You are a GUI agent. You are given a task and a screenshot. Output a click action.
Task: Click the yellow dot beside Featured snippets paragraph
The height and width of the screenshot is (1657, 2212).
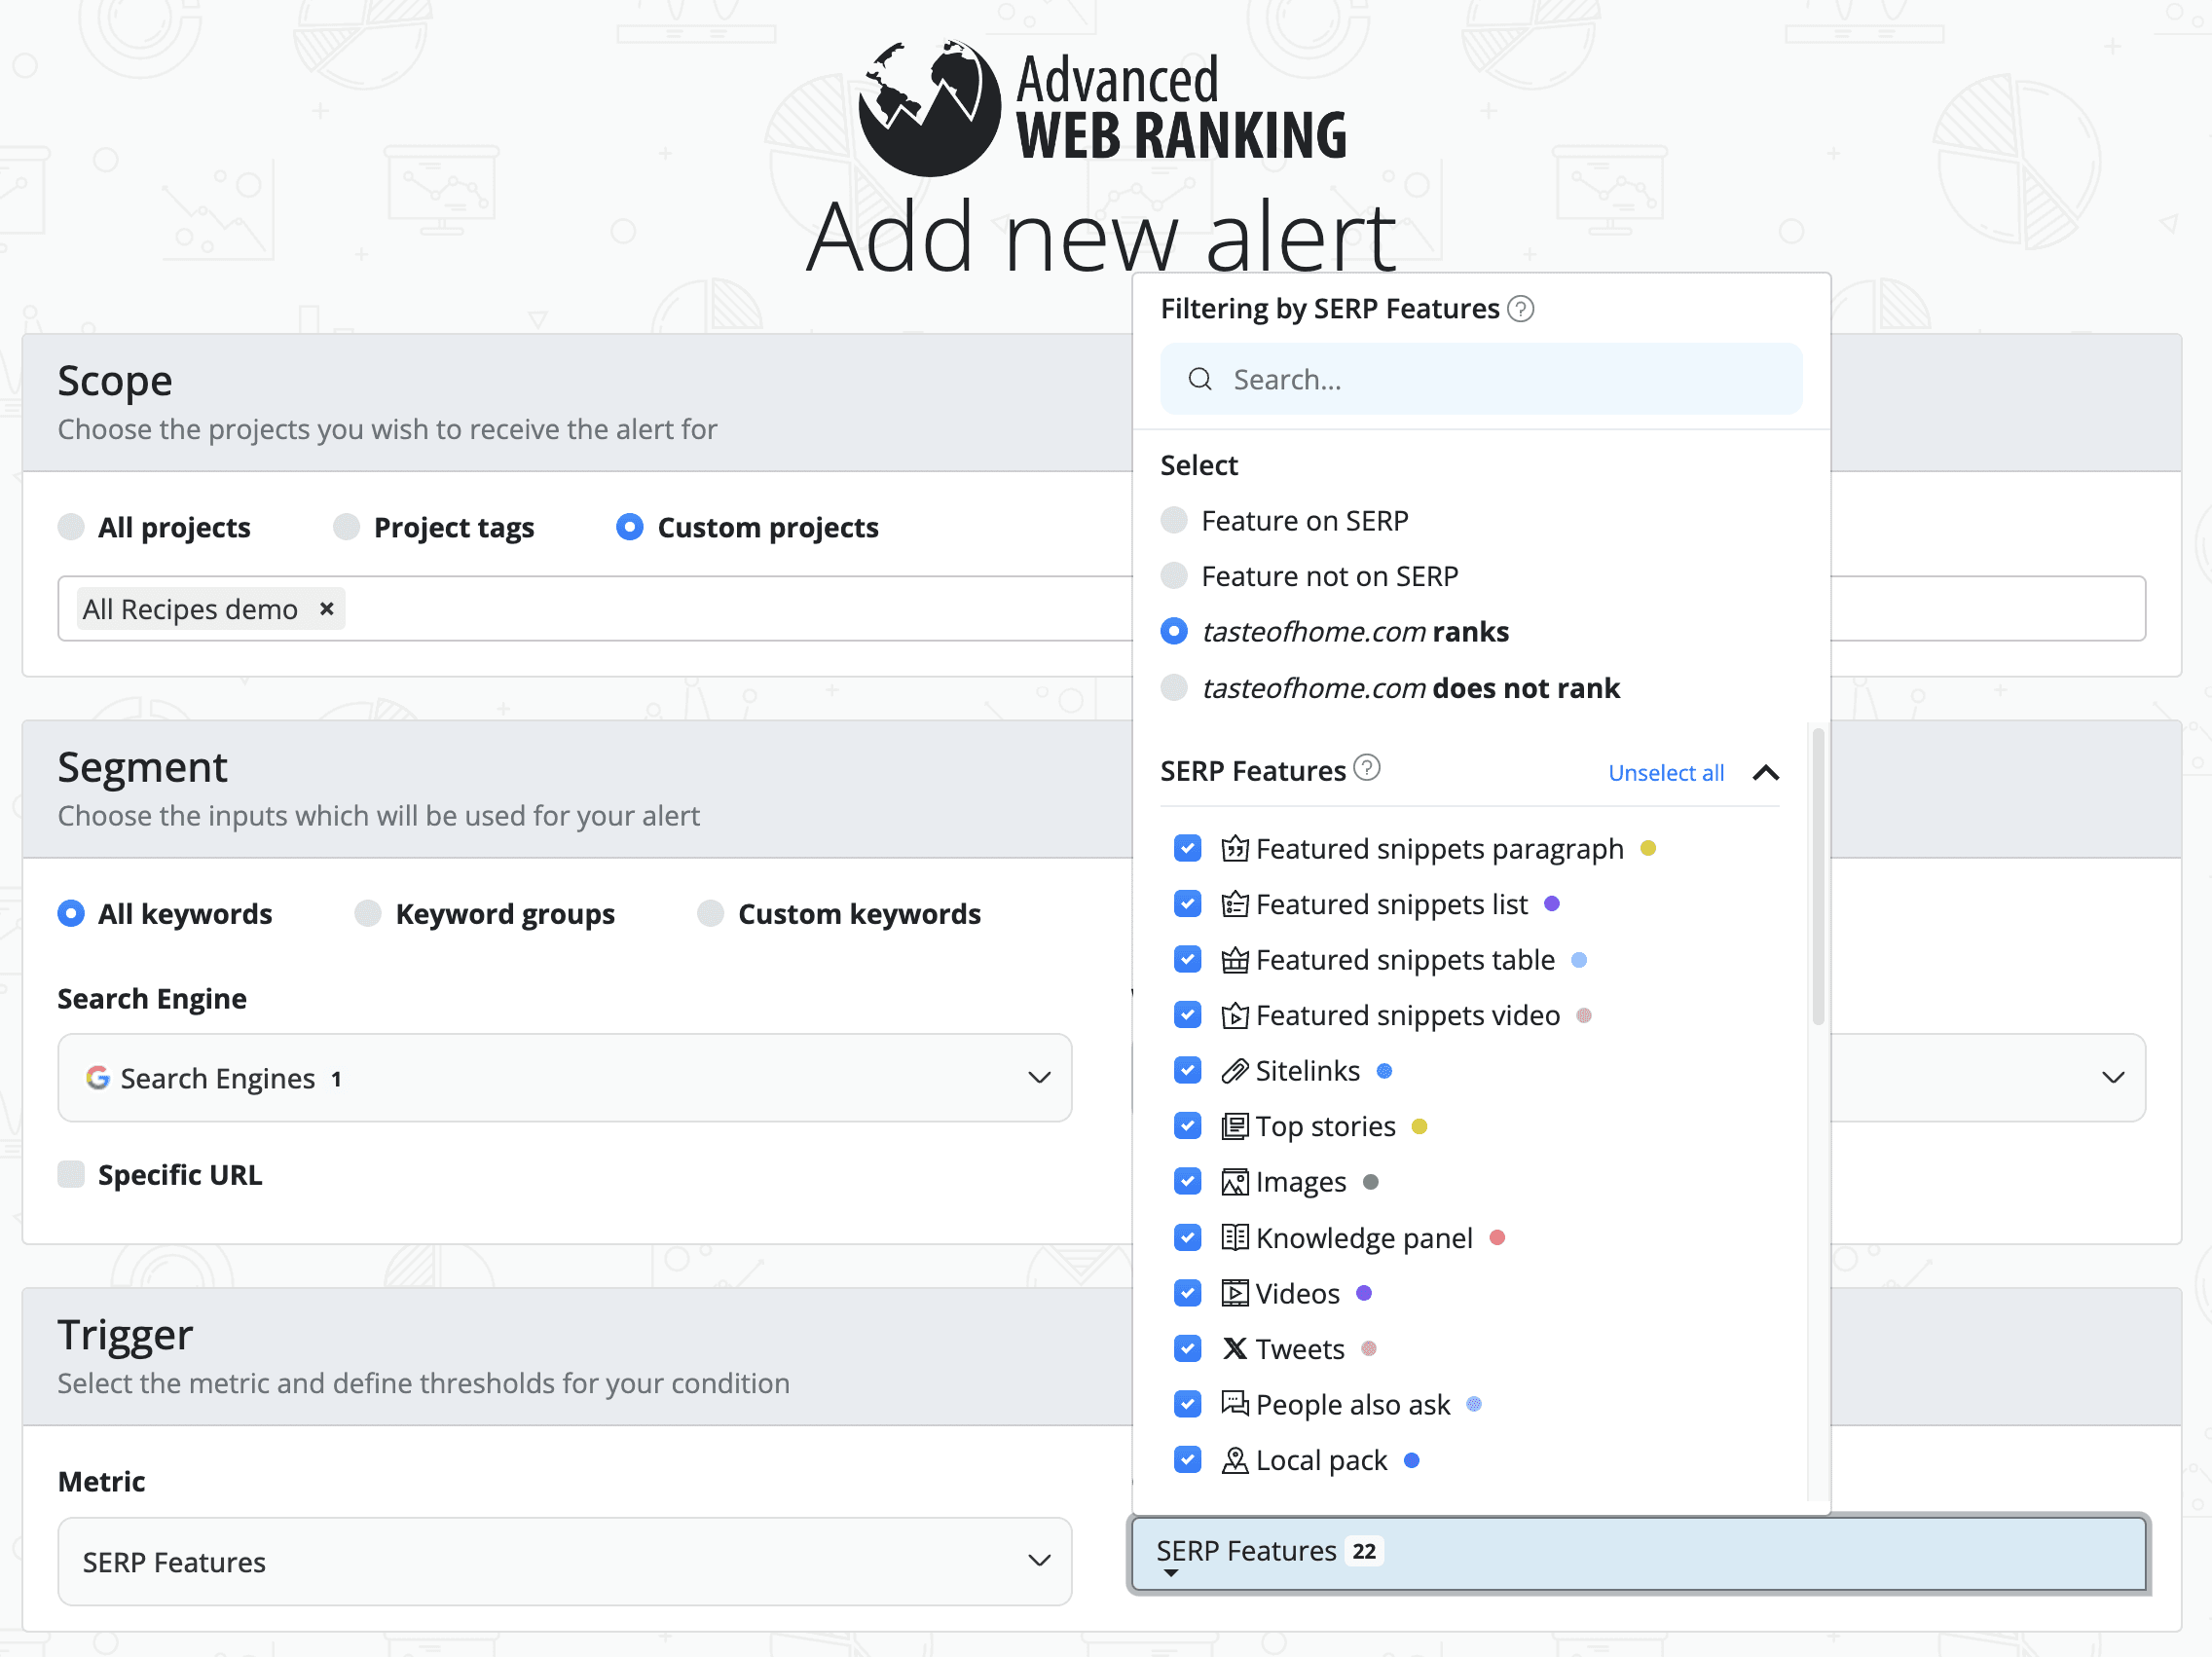(1648, 849)
